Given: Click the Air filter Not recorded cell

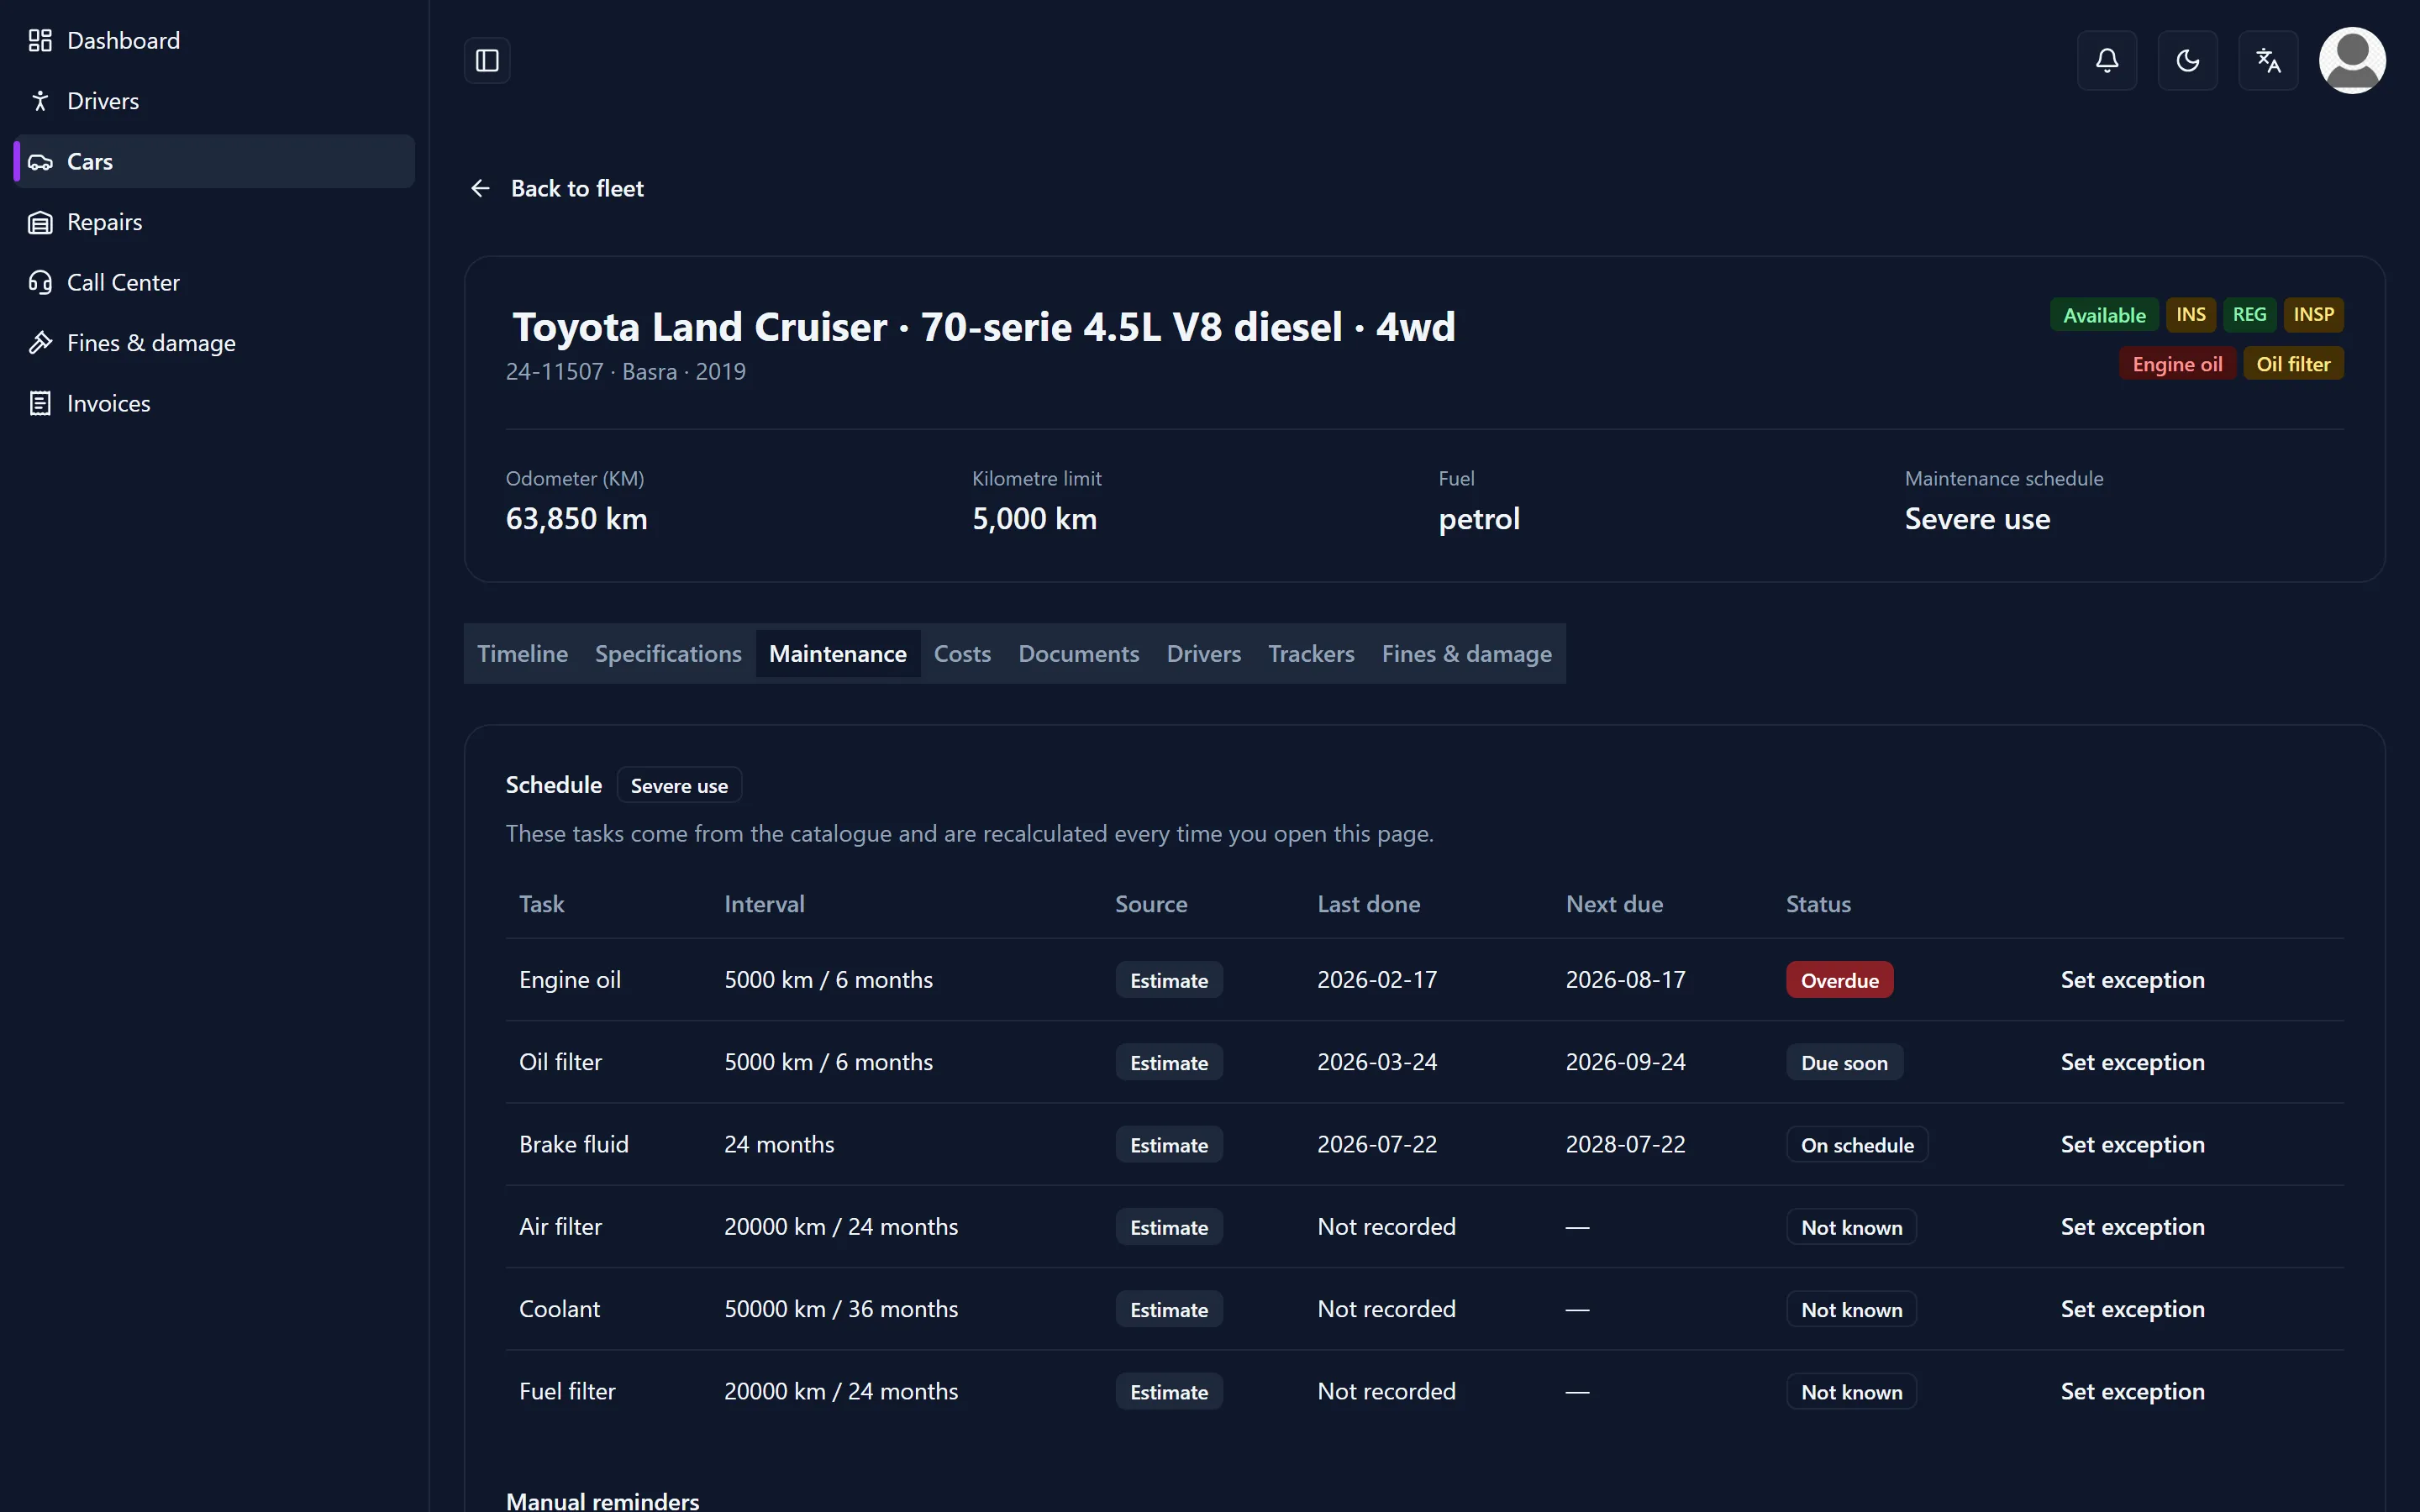Looking at the screenshot, I should [x=1386, y=1227].
